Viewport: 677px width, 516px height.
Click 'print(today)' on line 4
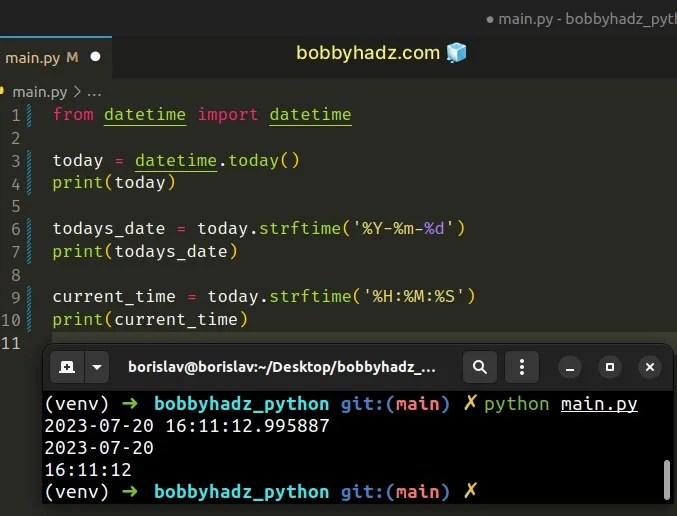pos(114,183)
